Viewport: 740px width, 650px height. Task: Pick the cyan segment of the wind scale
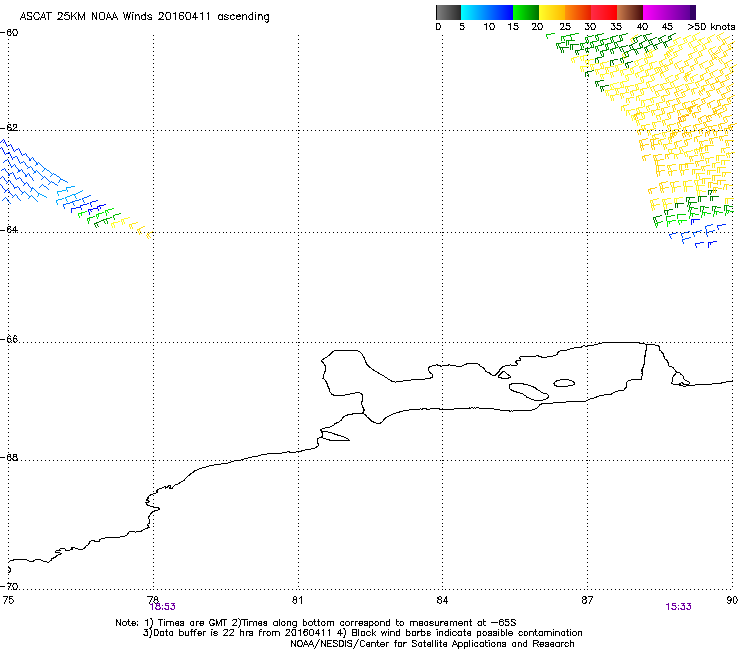pos(474,12)
